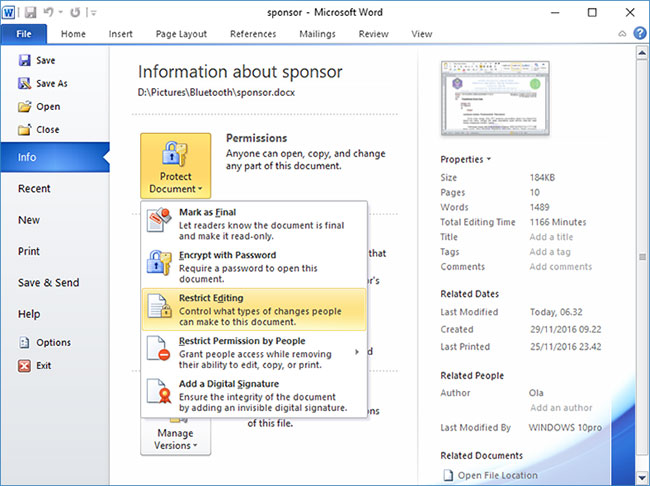Open the undo history dropdown arrow

pyautogui.click(x=61, y=13)
